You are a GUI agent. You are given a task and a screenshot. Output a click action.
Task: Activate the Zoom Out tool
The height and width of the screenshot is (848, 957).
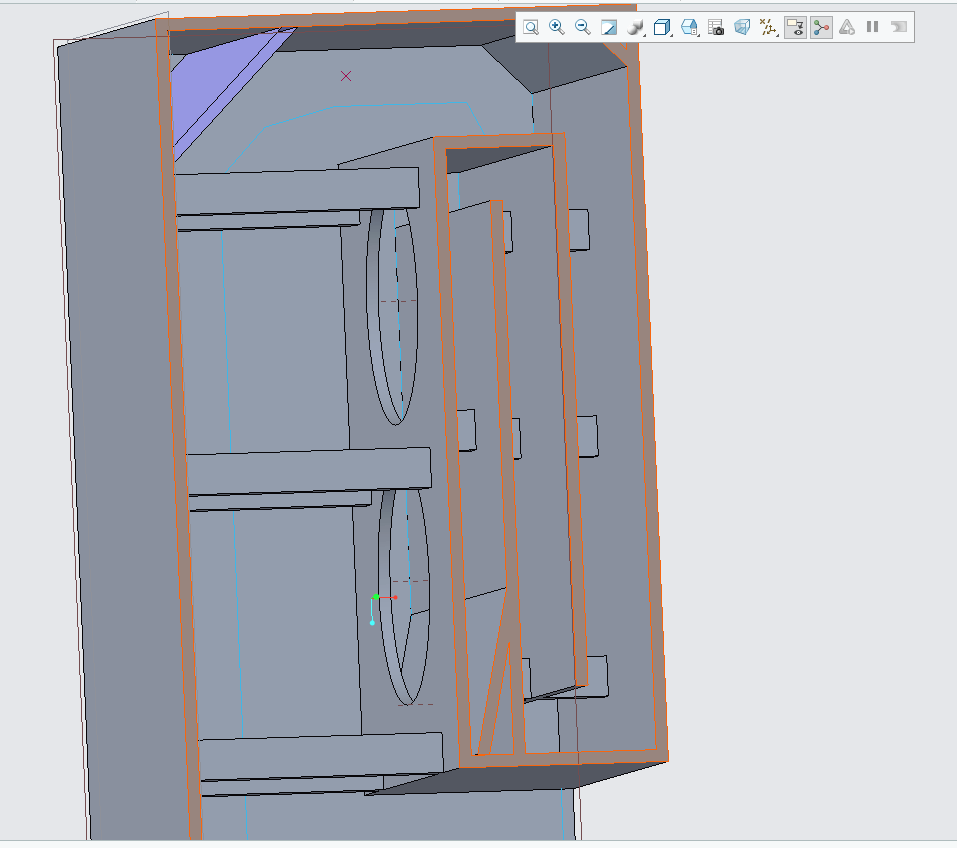point(583,27)
